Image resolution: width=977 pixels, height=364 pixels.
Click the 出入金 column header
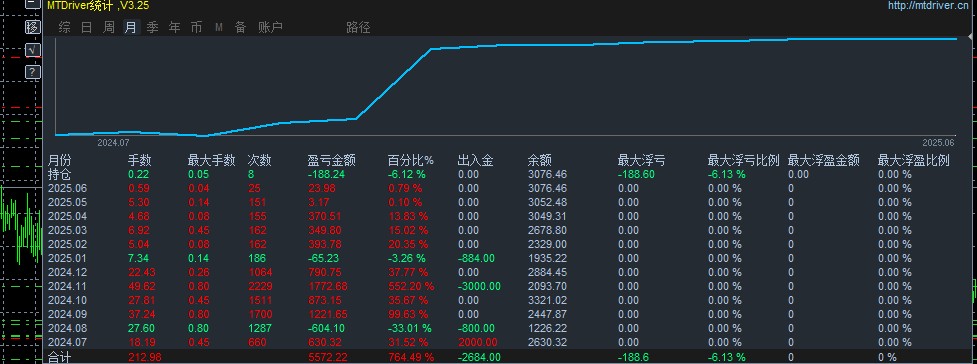pos(475,161)
